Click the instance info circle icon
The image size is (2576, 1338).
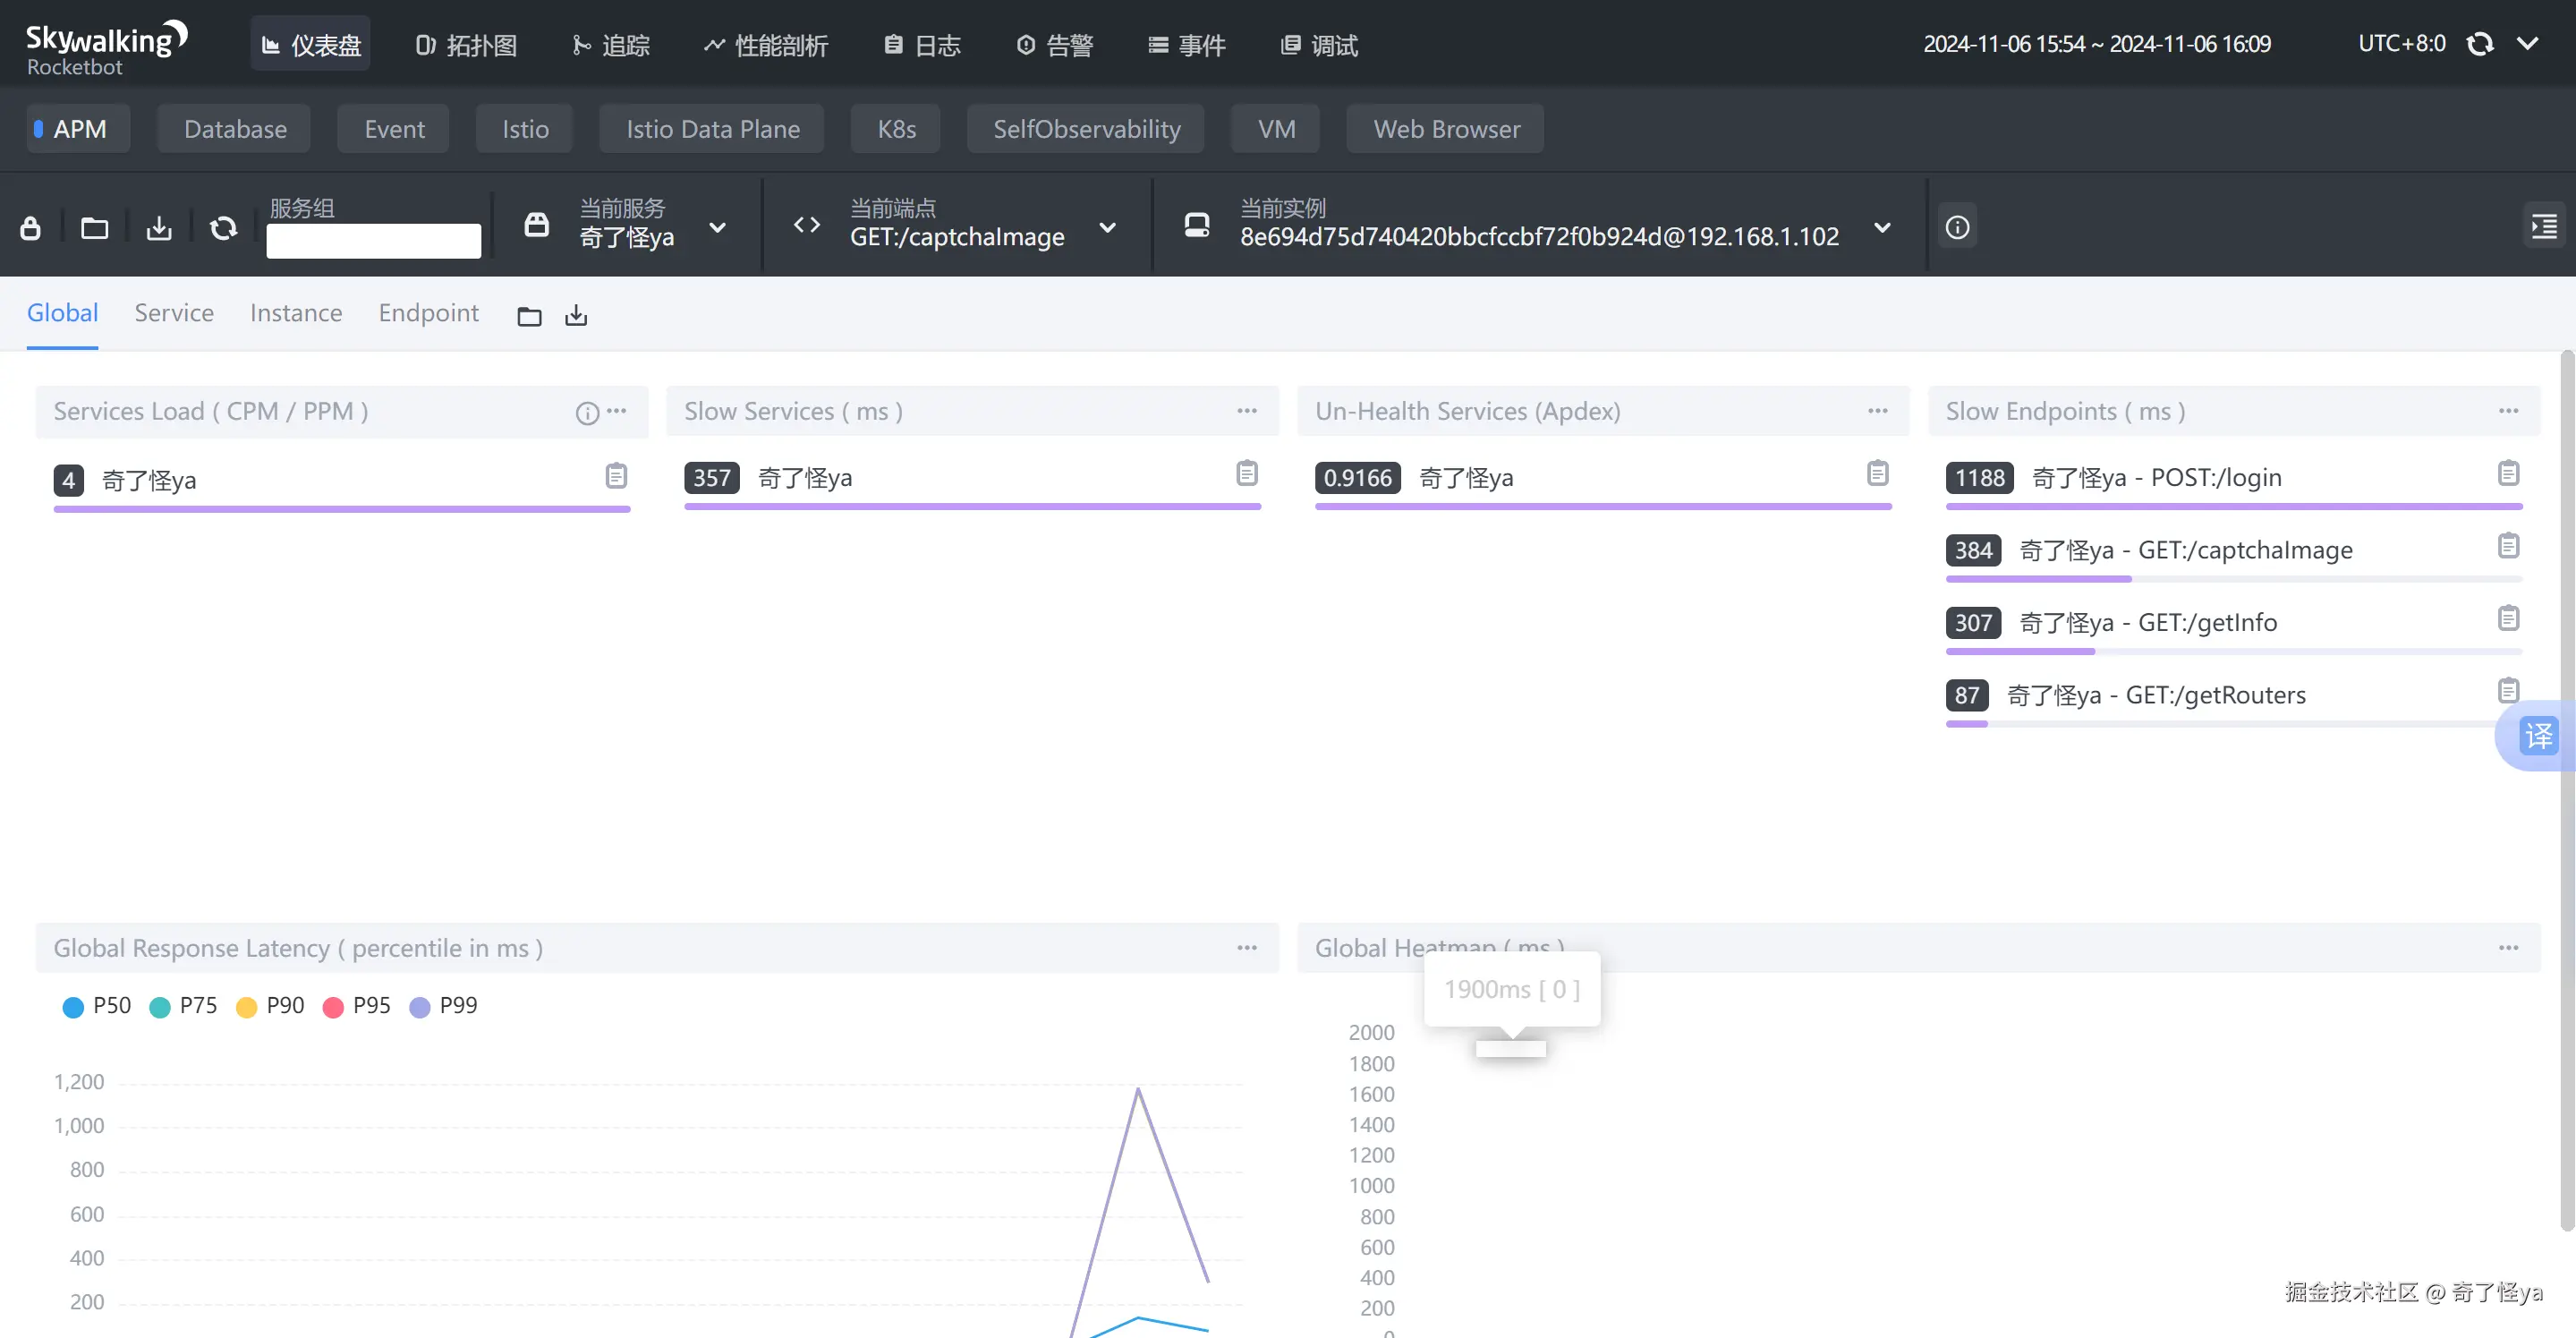(x=1957, y=228)
